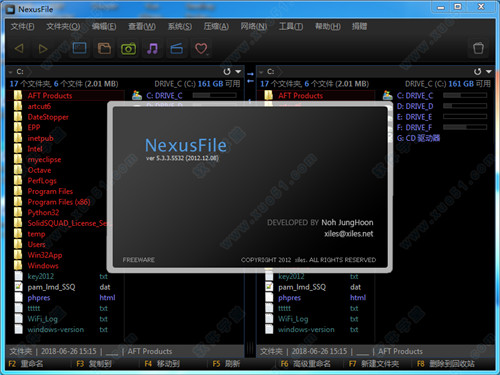Open the recycle bin toolbar icon
Viewport: 500px width, 375px height.
[478, 48]
